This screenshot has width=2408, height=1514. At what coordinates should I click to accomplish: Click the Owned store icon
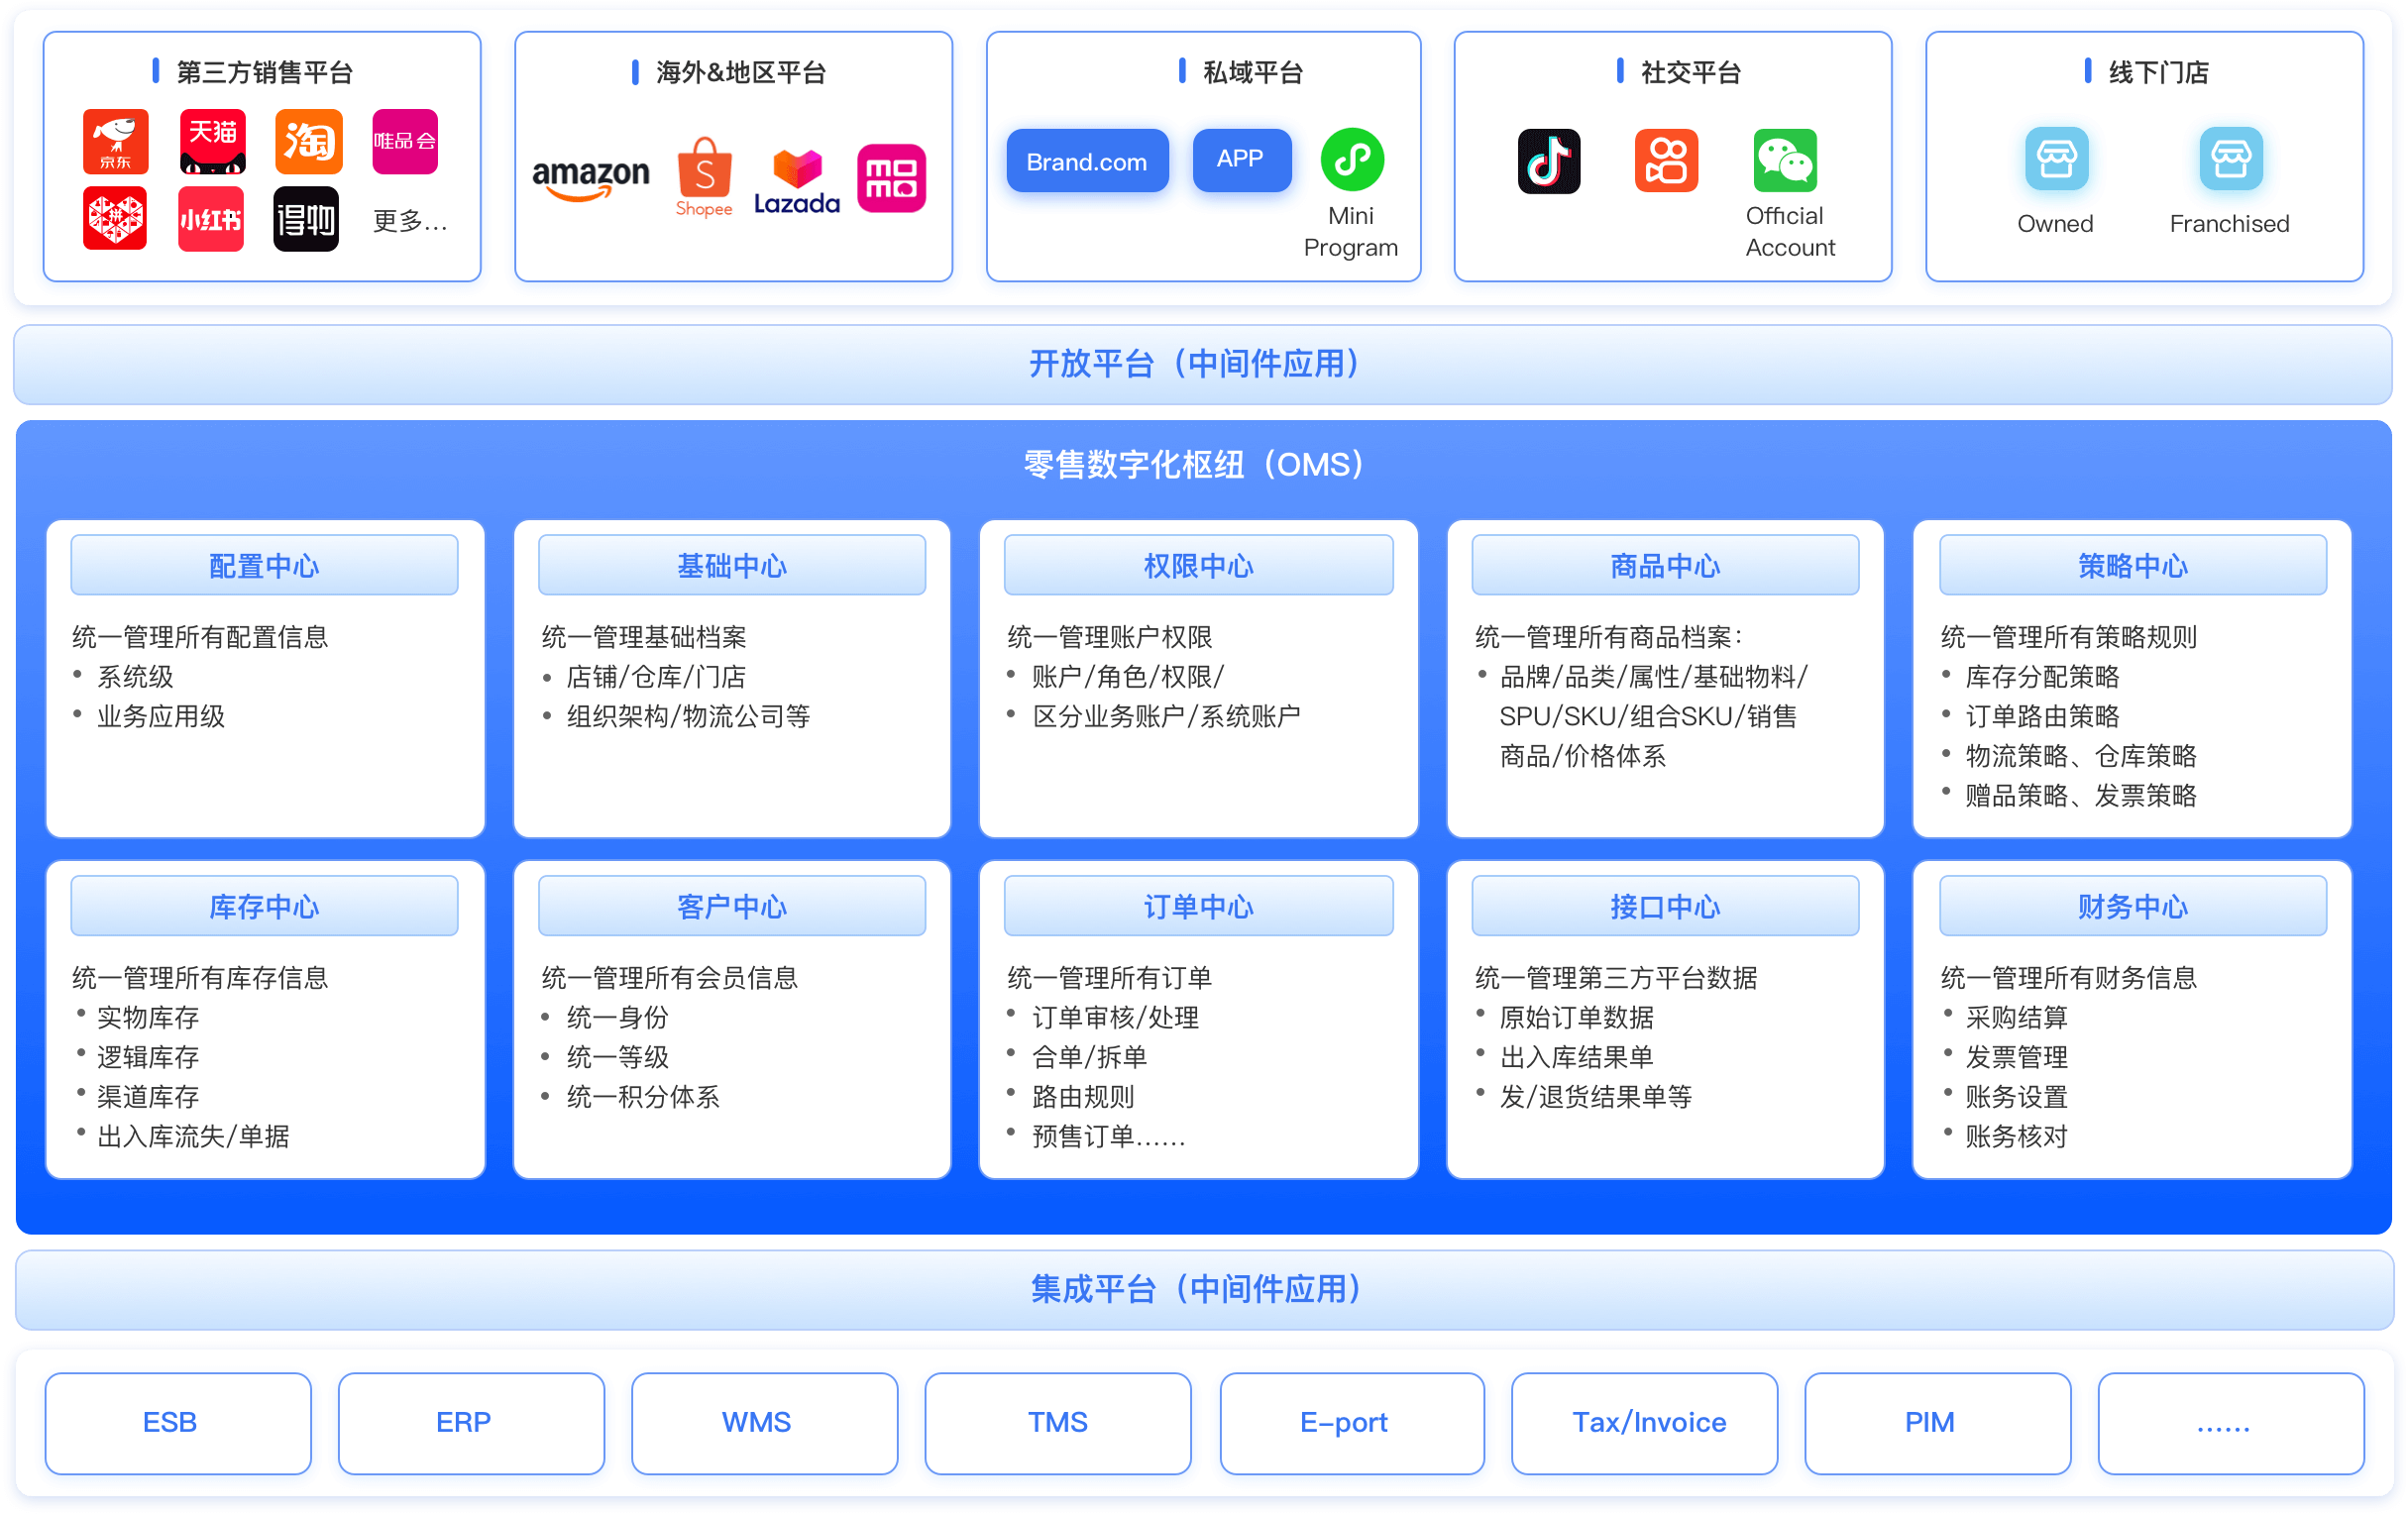[2056, 158]
